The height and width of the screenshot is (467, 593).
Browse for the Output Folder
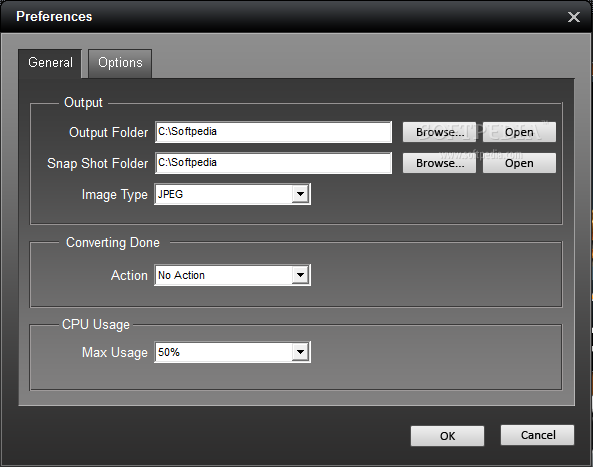439,132
